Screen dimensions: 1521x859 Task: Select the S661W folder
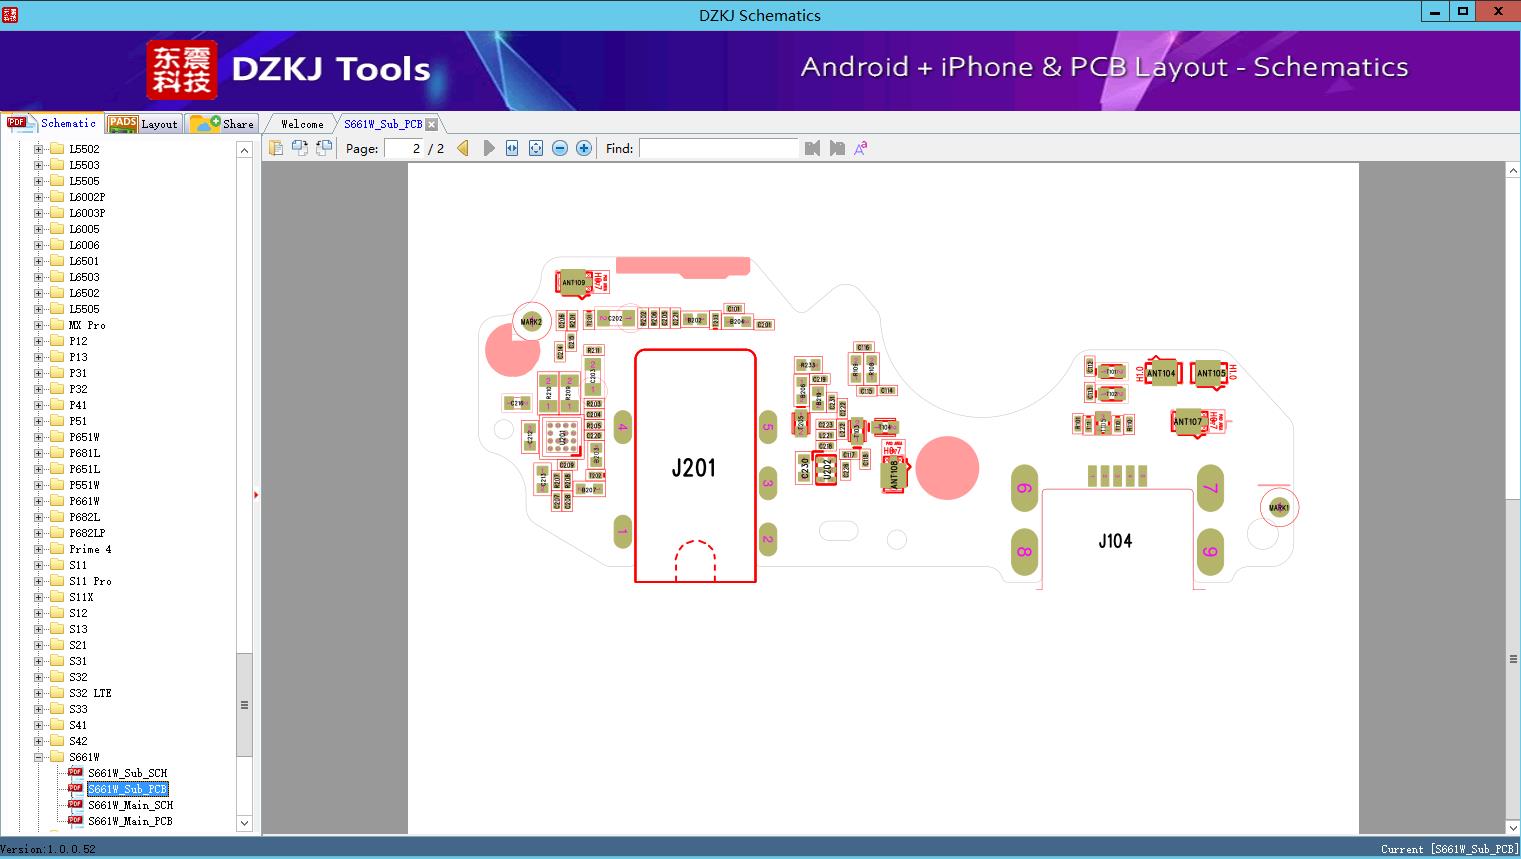coord(84,757)
